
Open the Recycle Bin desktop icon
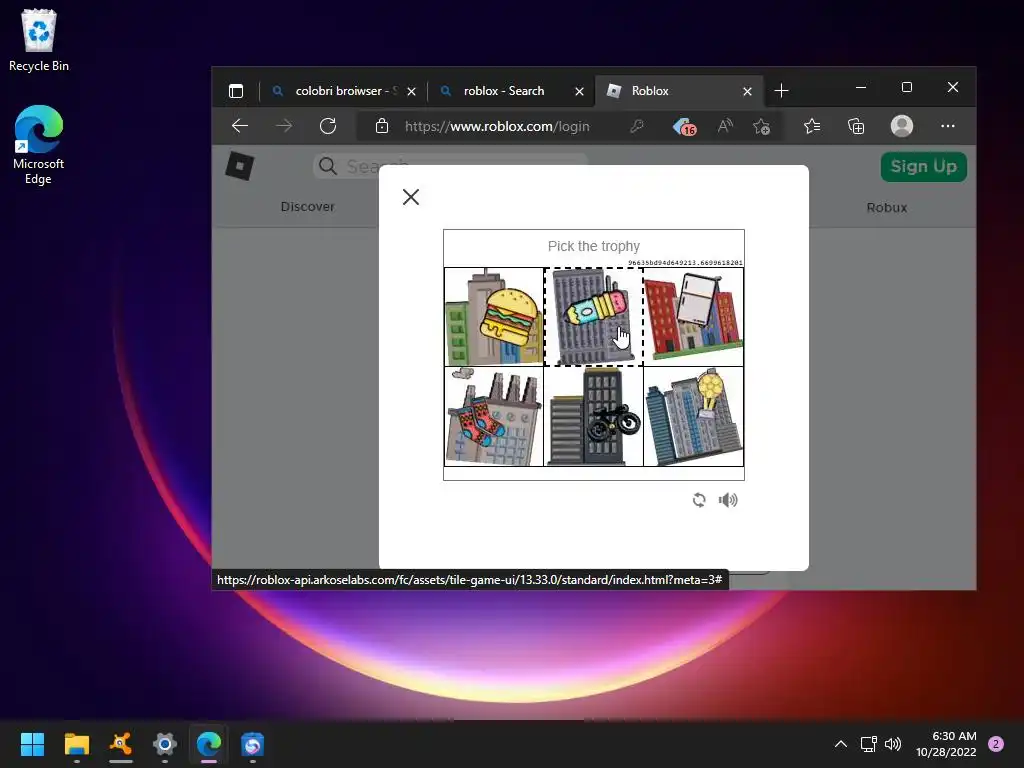pyautogui.click(x=39, y=40)
